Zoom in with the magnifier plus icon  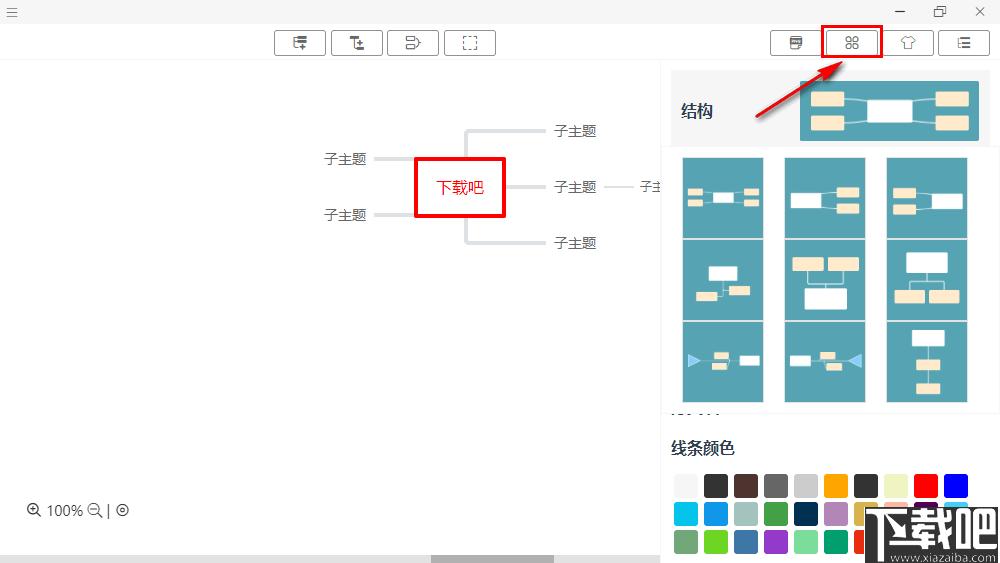click(34, 510)
